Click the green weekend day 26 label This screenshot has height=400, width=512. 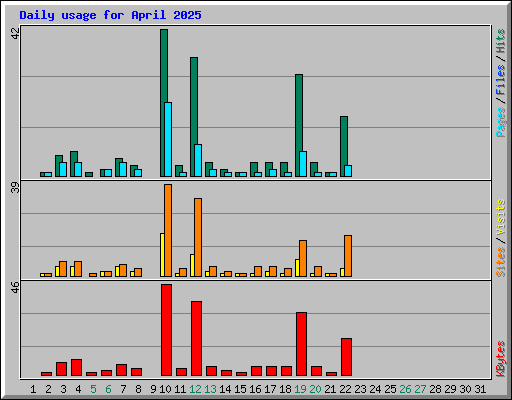tap(405, 389)
